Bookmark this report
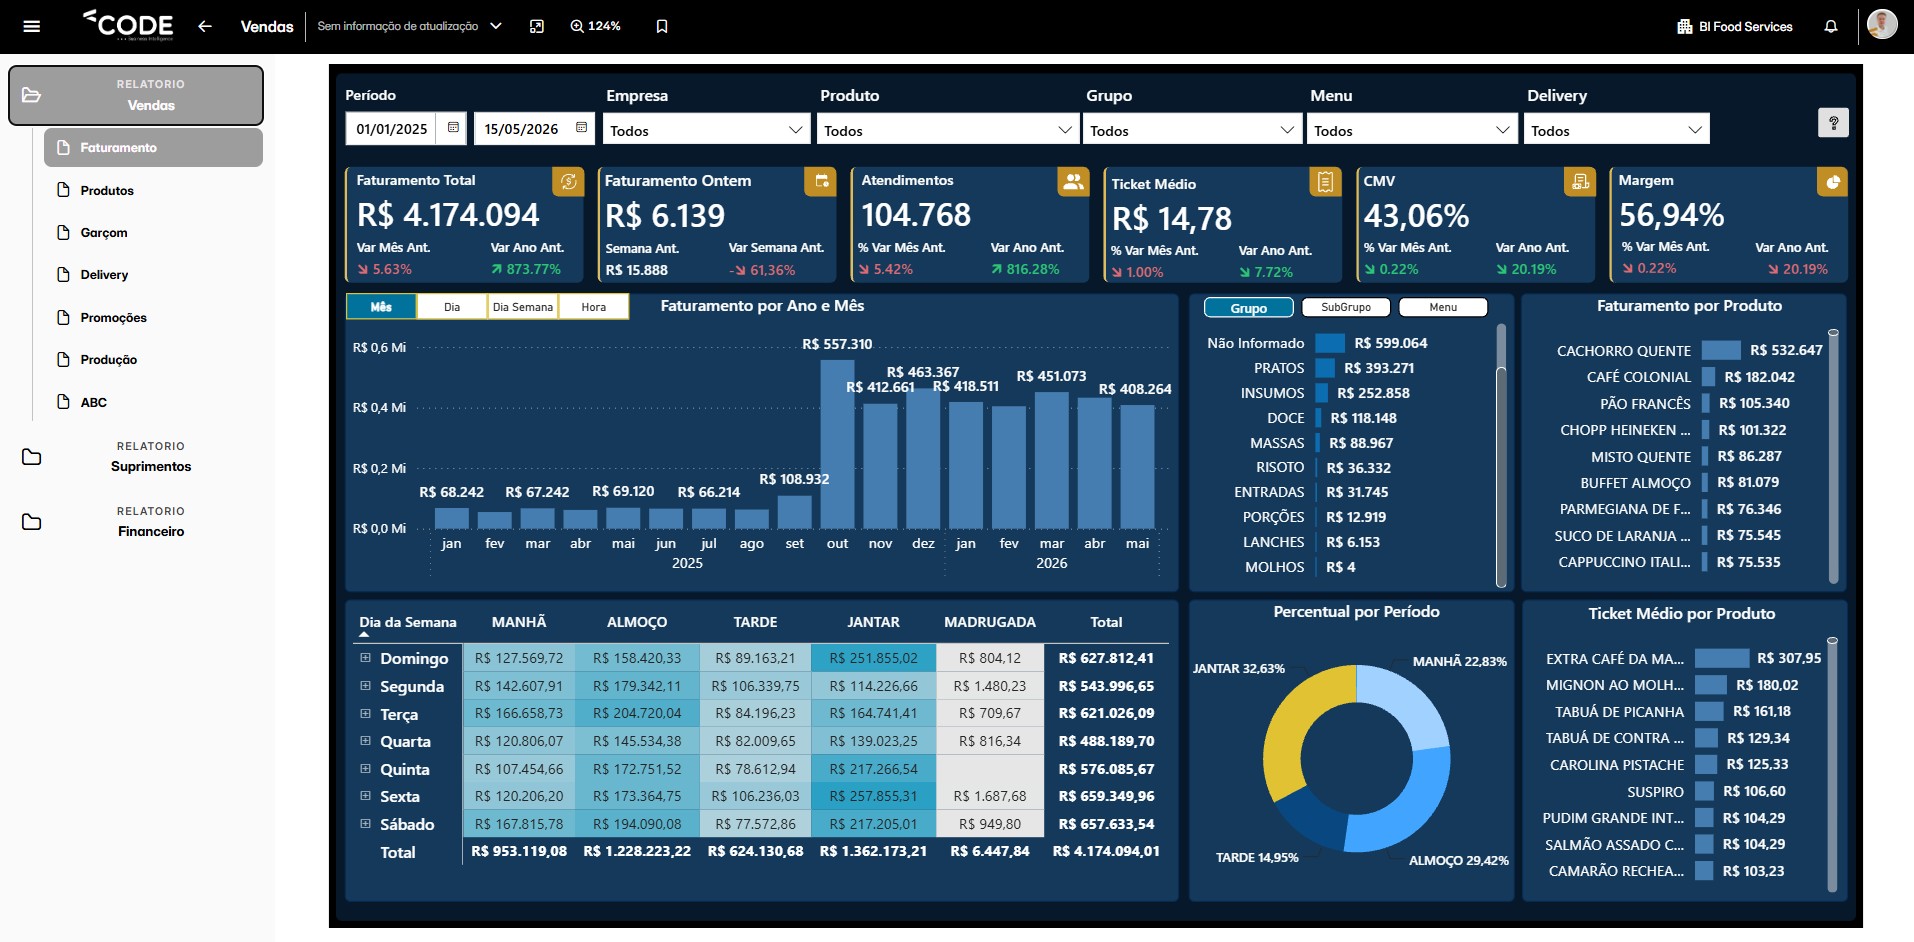 coord(662,26)
